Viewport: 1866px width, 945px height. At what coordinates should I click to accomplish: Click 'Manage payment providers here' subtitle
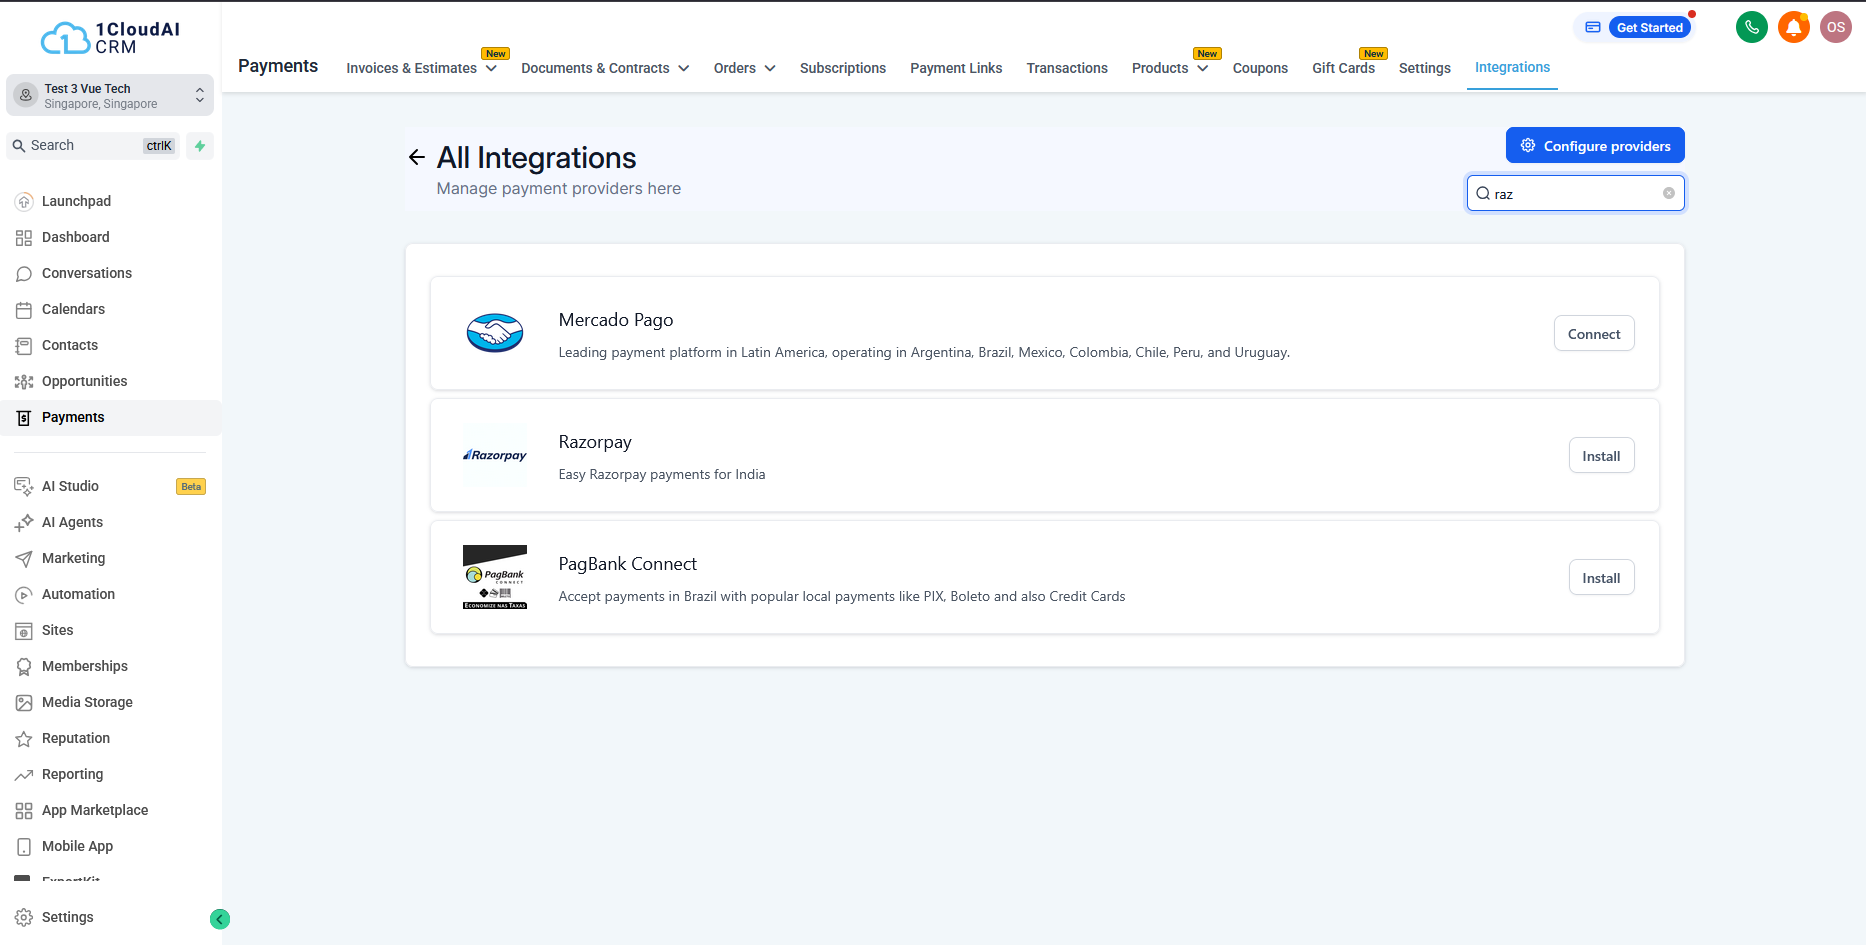[558, 188]
